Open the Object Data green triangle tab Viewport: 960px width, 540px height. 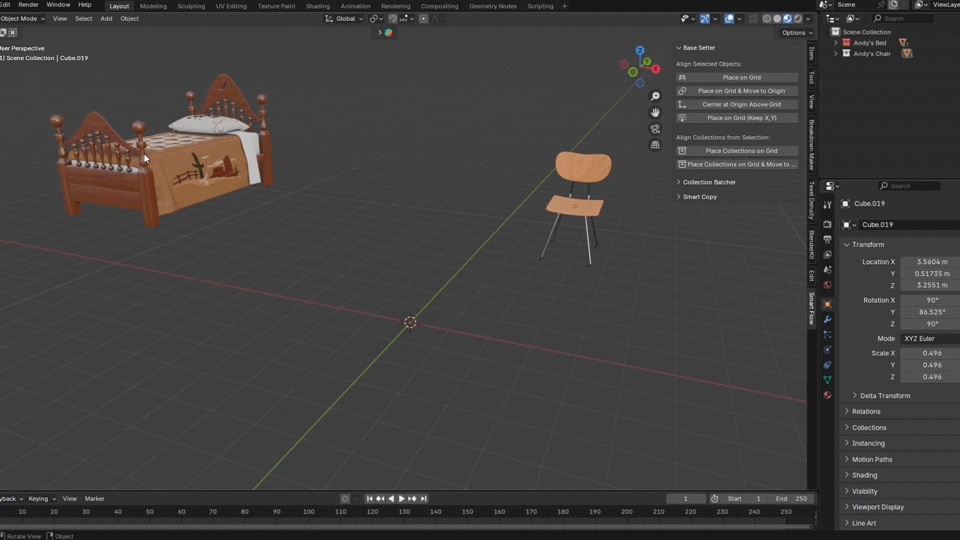pyautogui.click(x=827, y=380)
